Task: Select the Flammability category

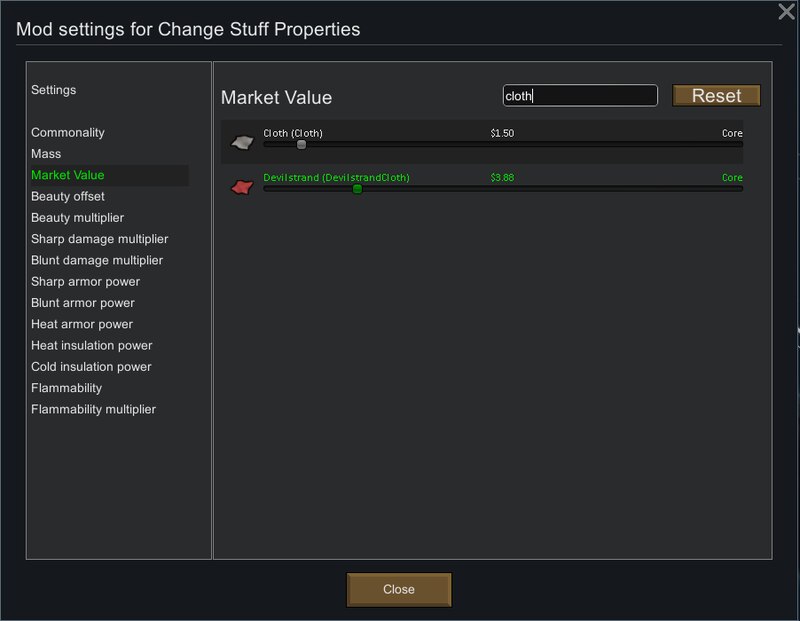Action: [66, 388]
